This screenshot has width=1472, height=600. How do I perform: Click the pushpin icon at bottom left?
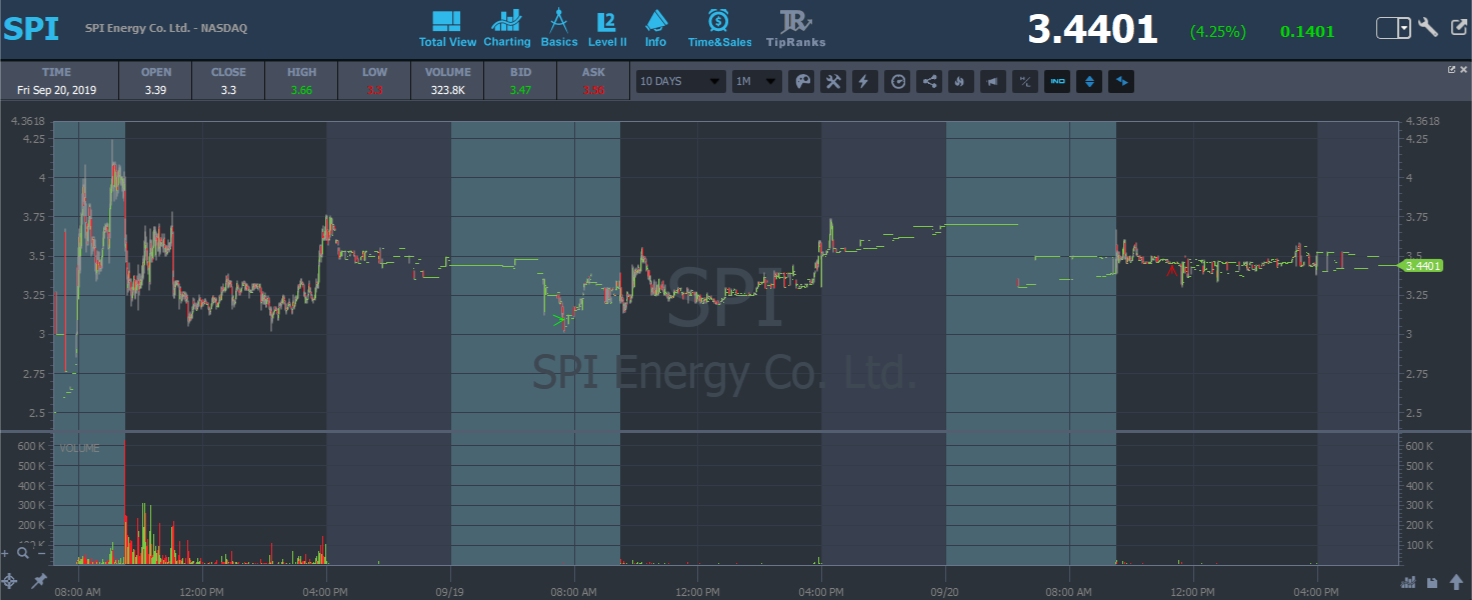click(x=39, y=581)
